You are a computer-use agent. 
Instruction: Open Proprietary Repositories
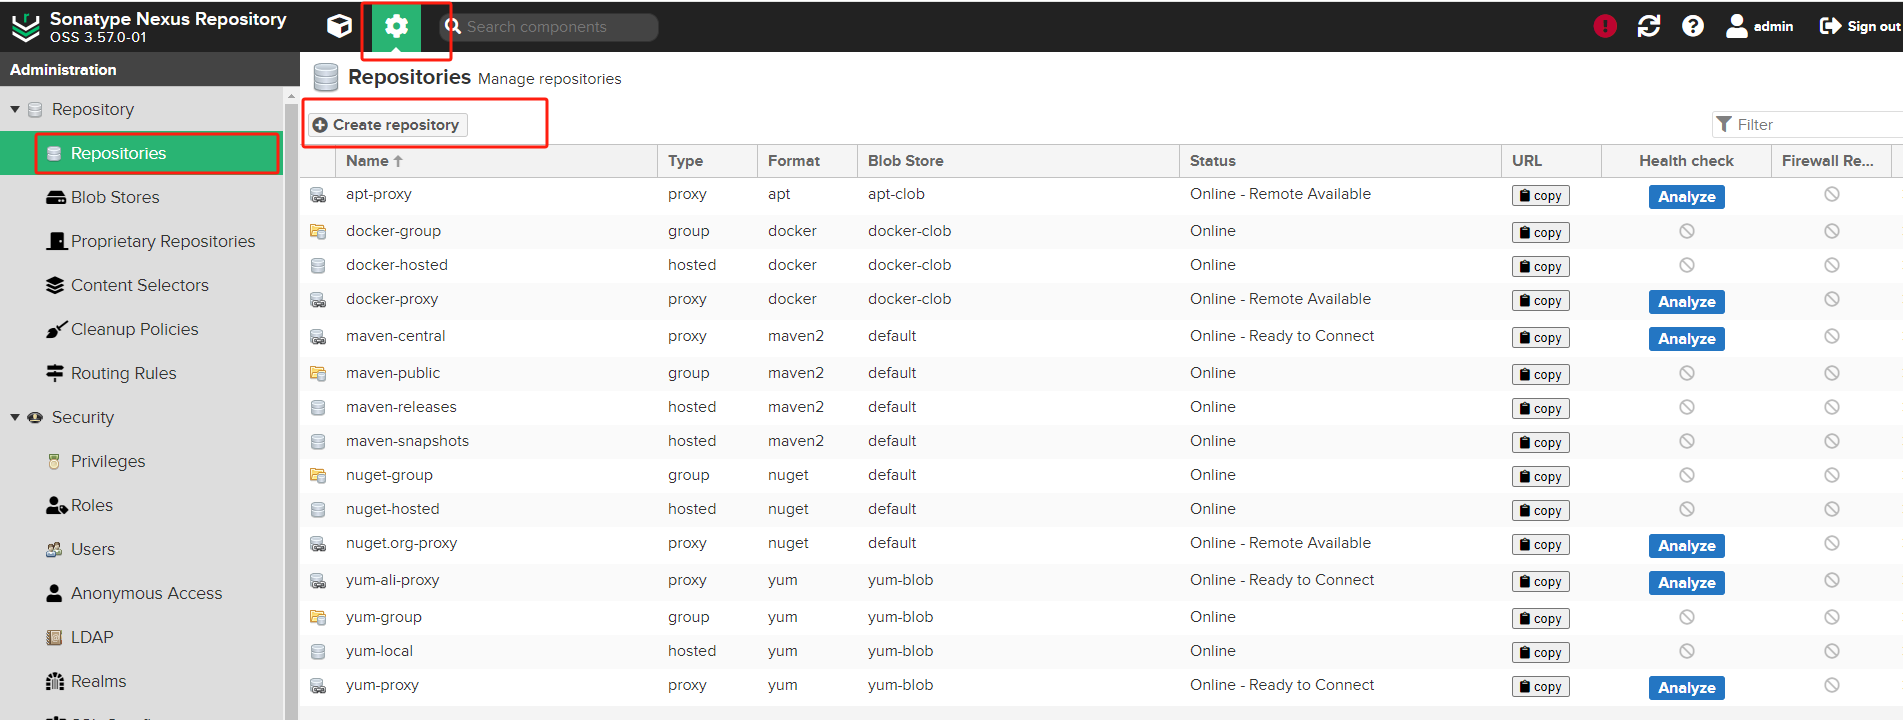(142, 241)
